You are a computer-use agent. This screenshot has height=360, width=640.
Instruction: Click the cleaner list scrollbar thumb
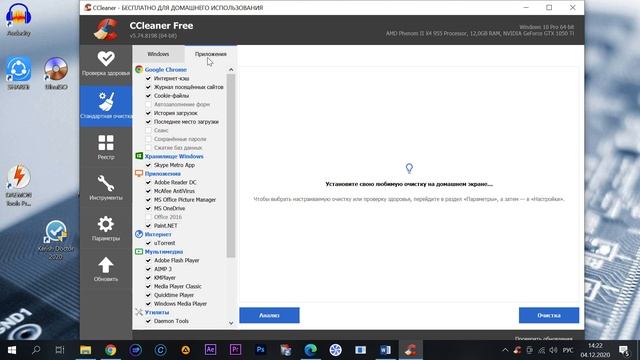231,166
